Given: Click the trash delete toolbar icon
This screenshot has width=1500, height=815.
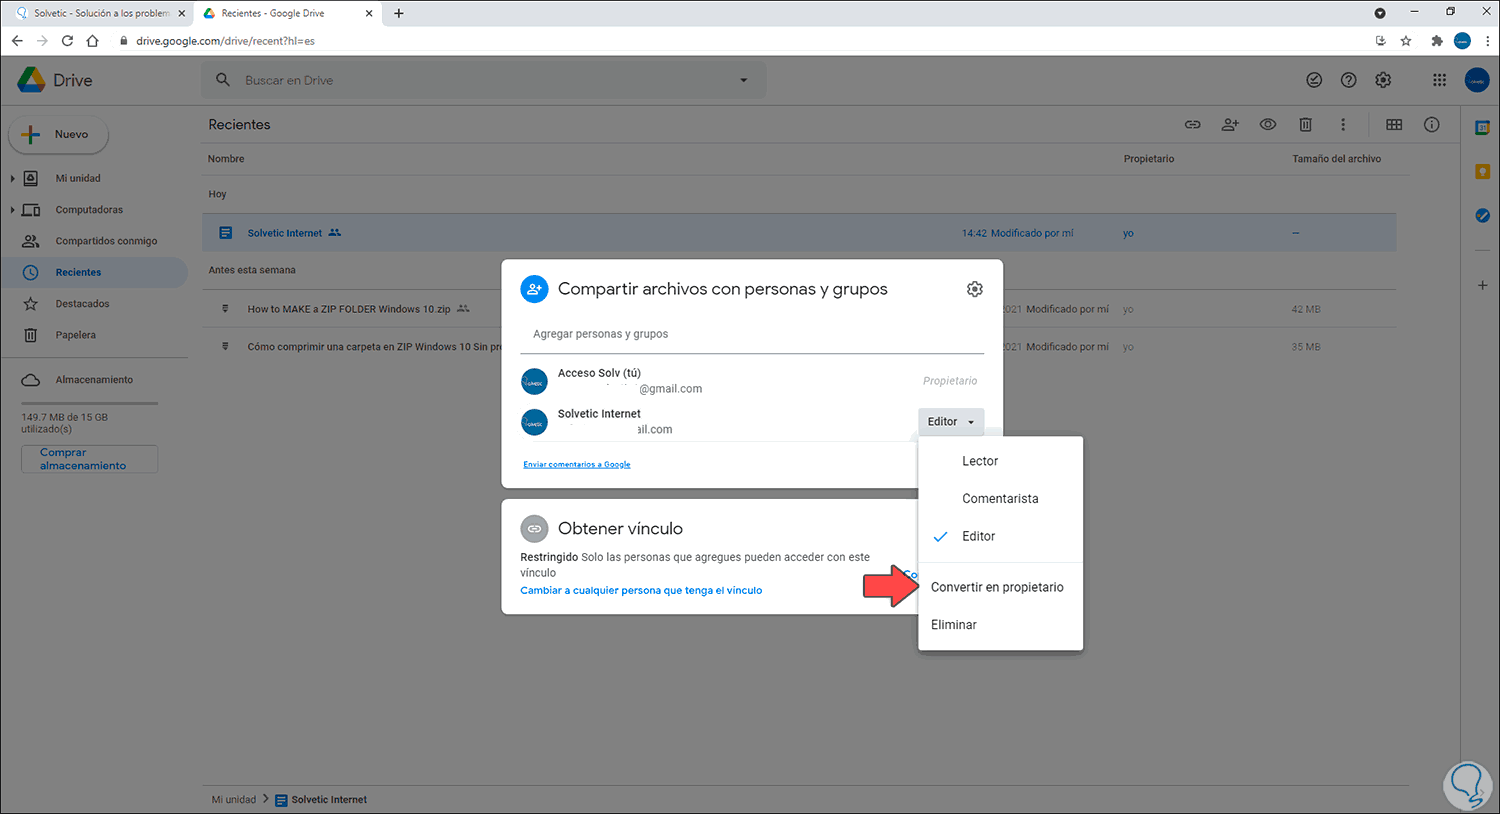Looking at the screenshot, I should pos(1305,125).
